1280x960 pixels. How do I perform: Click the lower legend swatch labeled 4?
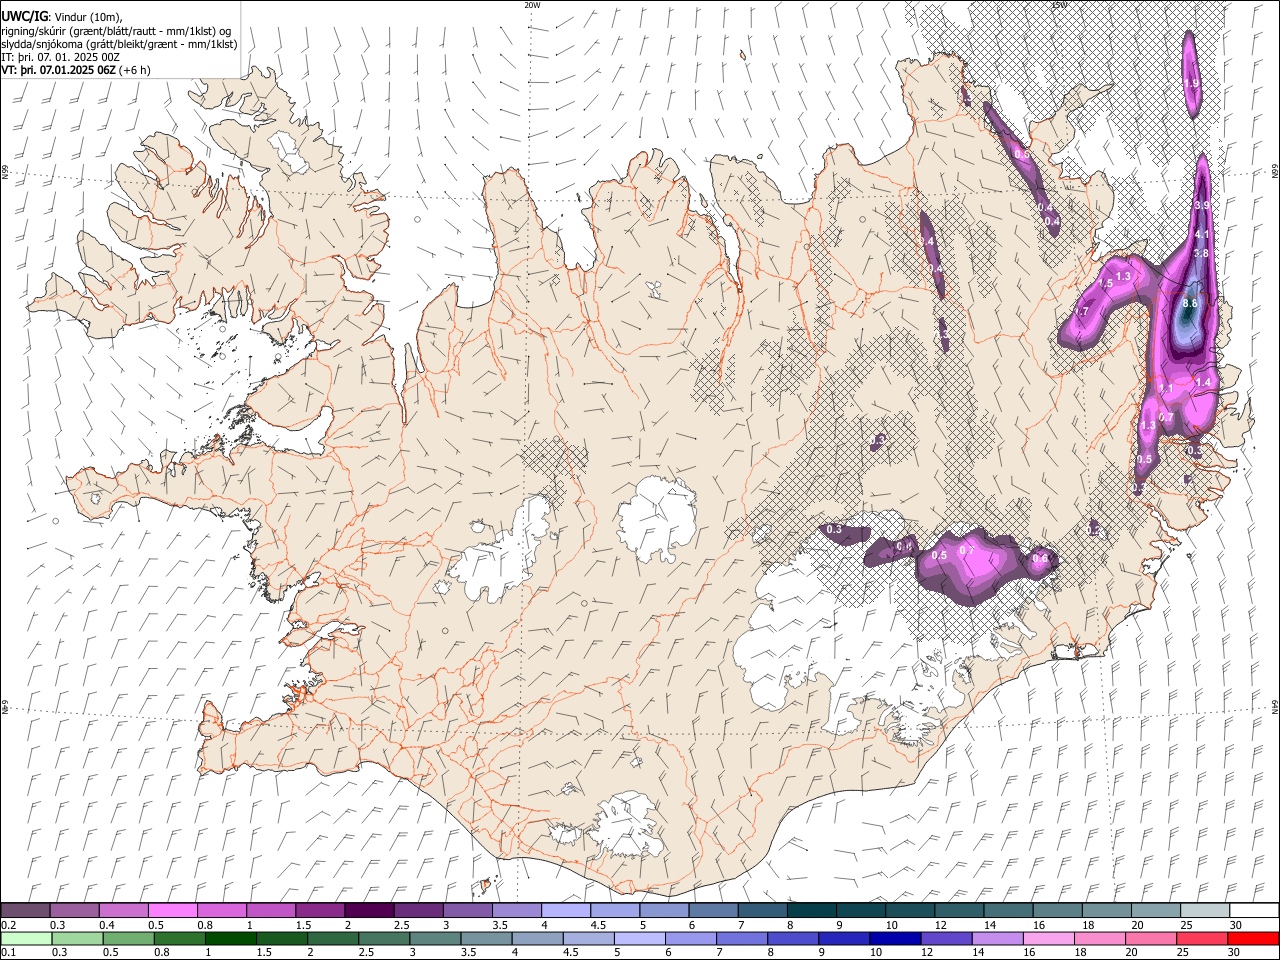537,938
